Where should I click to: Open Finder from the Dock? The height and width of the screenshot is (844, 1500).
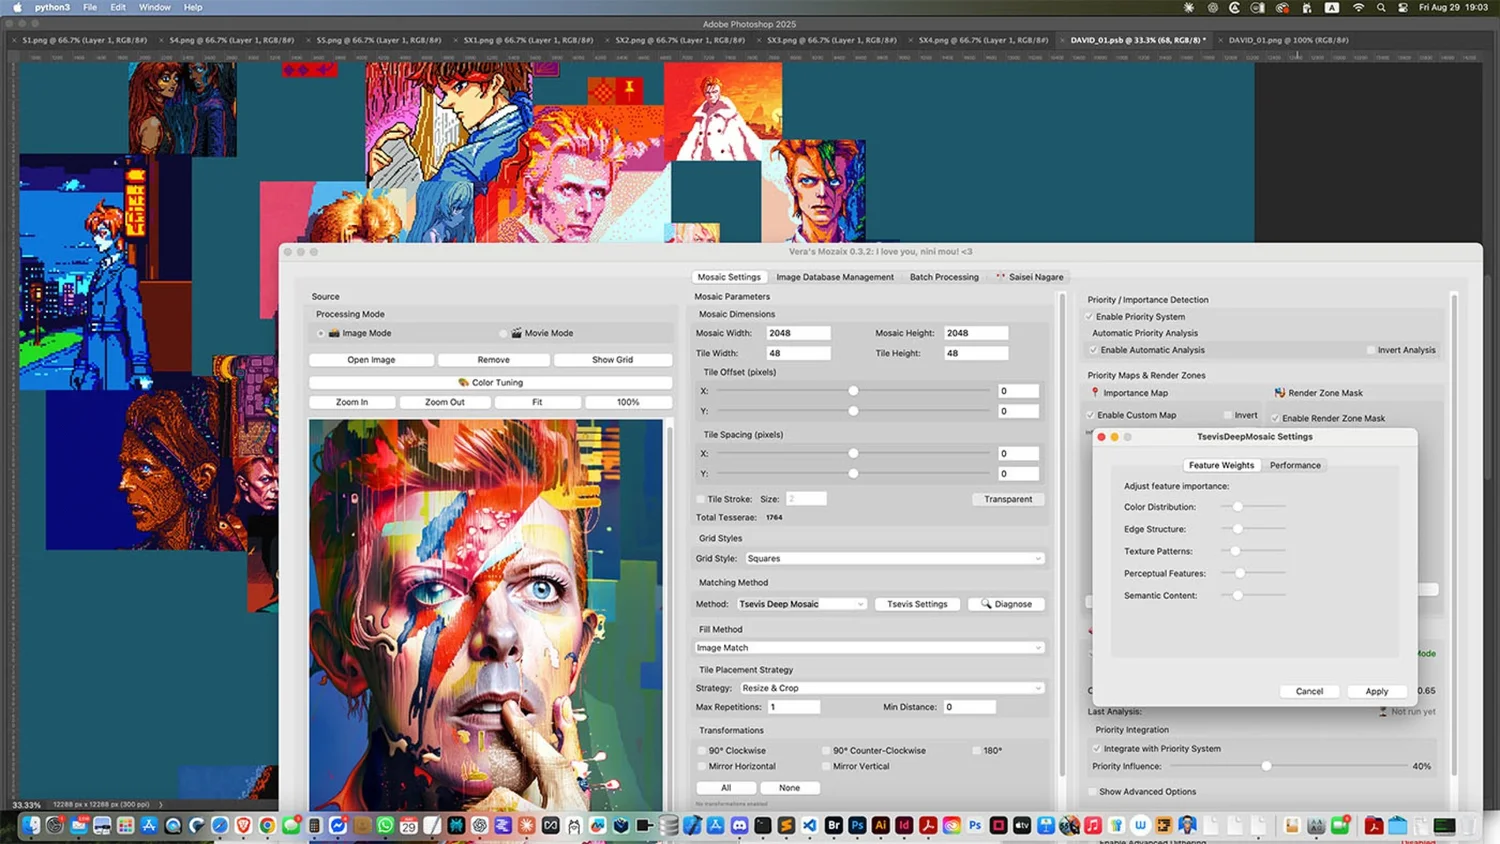(31, 825)
